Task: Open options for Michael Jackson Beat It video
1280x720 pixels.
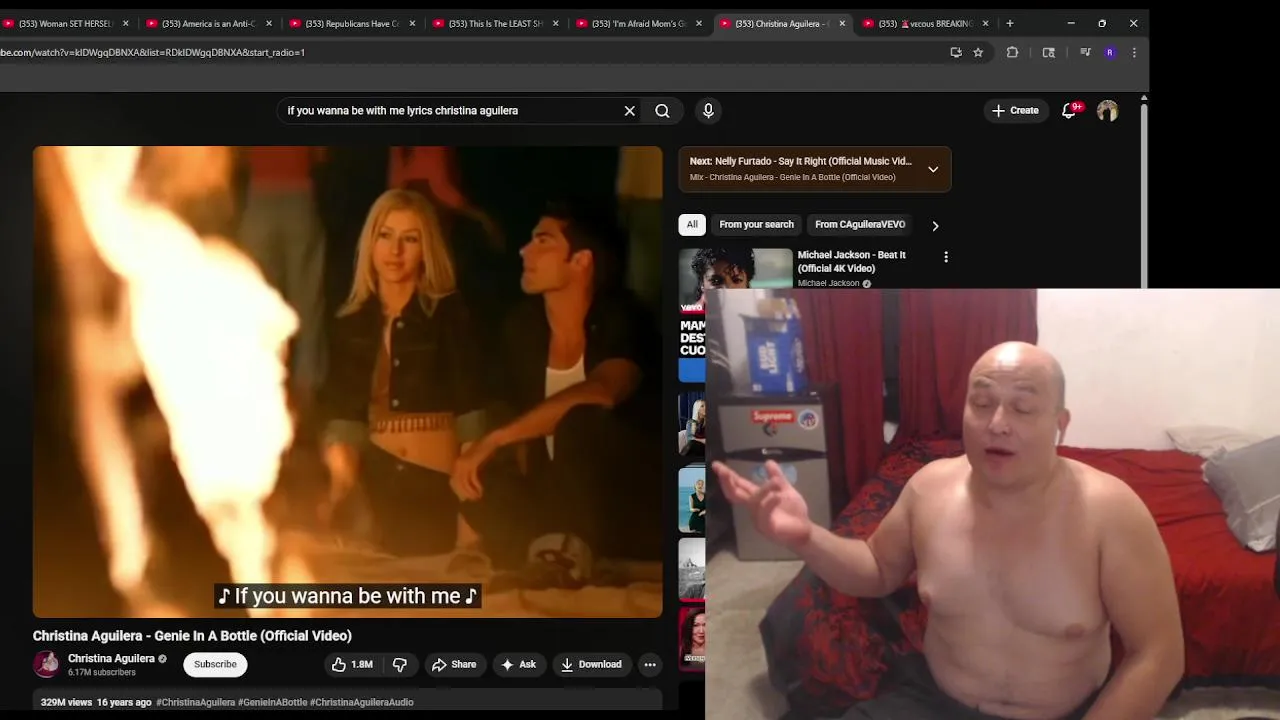Action: pyautogui.click(x=946, y=257)
